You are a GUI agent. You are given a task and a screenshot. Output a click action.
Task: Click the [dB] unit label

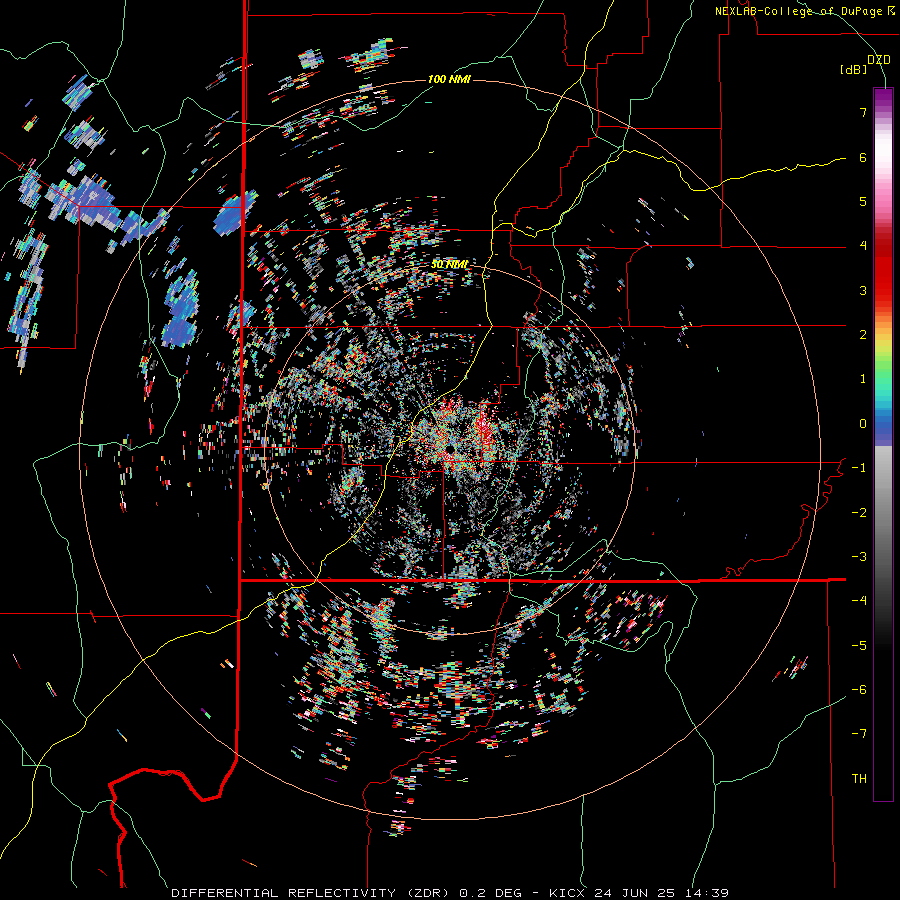(x=853, y=70)
